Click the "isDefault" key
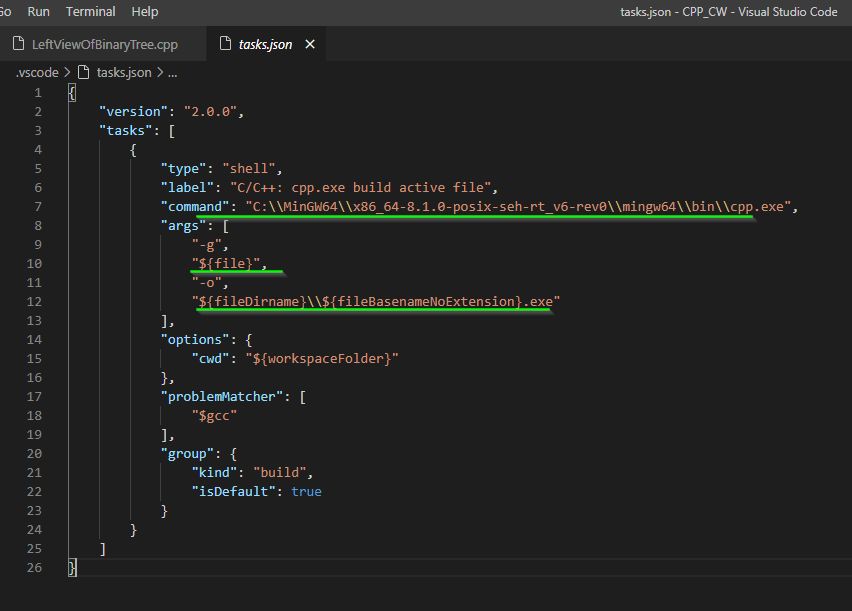The height and width of the screenshot is (611, 852). point(234,491)
